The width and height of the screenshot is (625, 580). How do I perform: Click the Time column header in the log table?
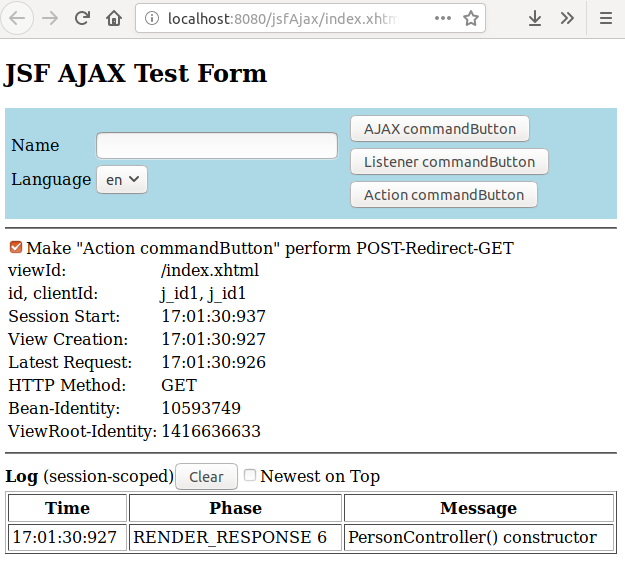click(67, 508)
